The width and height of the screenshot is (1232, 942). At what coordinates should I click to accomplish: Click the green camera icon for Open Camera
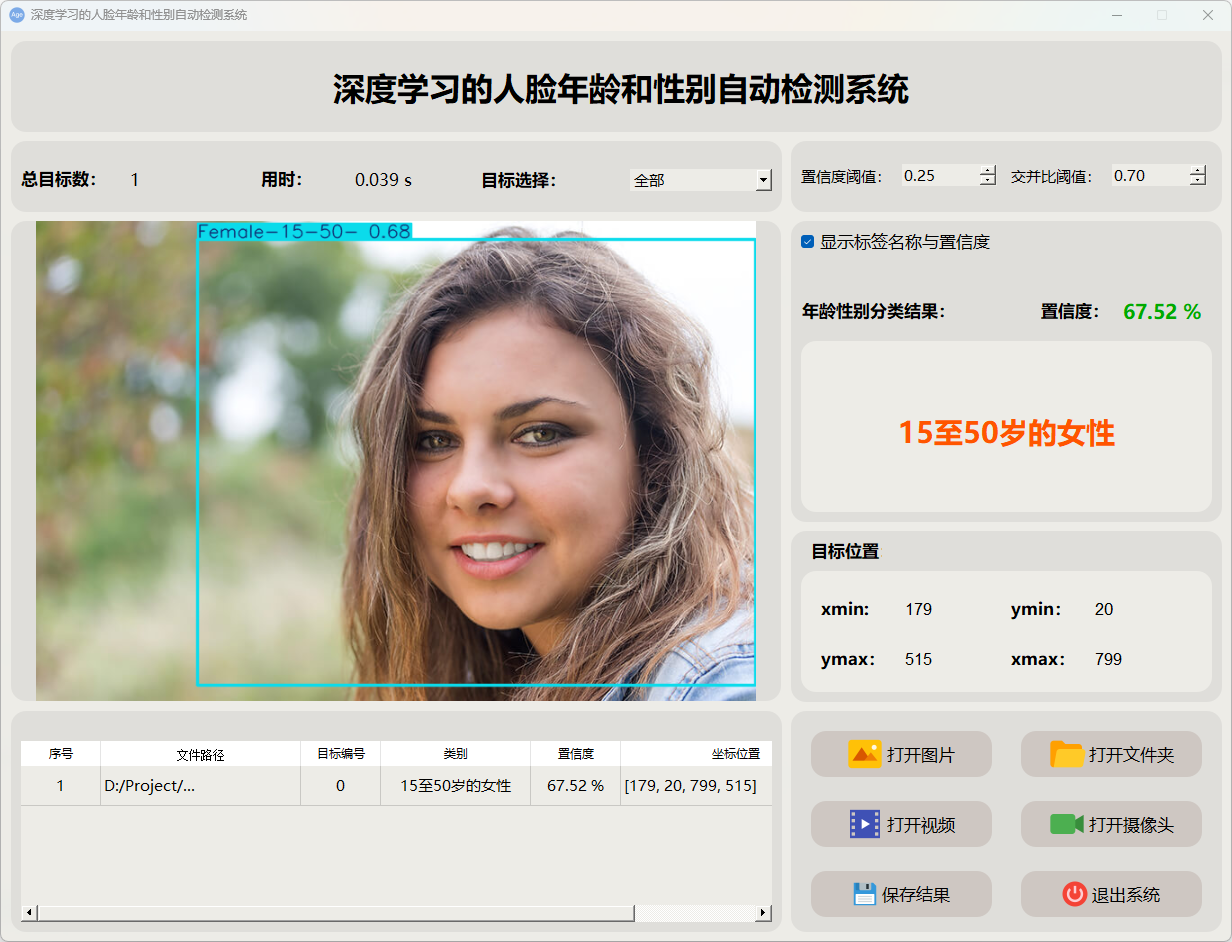(1067, 824)
